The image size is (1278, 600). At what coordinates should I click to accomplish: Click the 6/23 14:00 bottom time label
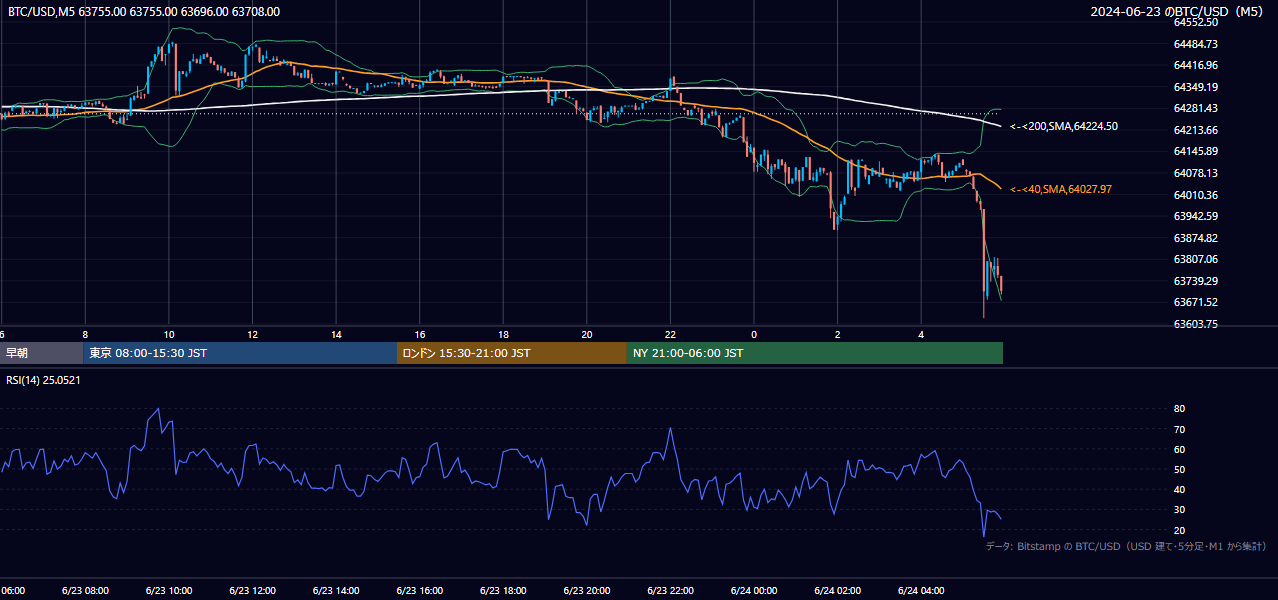click(336, 591)
